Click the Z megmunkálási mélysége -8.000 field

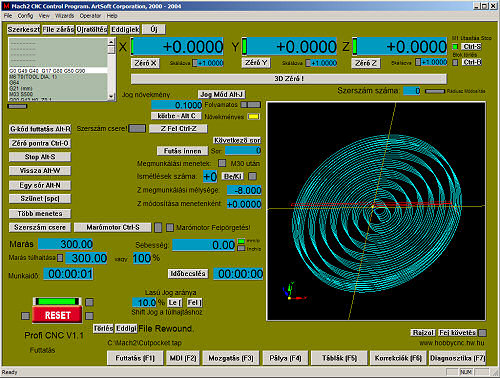pos(244,190)
